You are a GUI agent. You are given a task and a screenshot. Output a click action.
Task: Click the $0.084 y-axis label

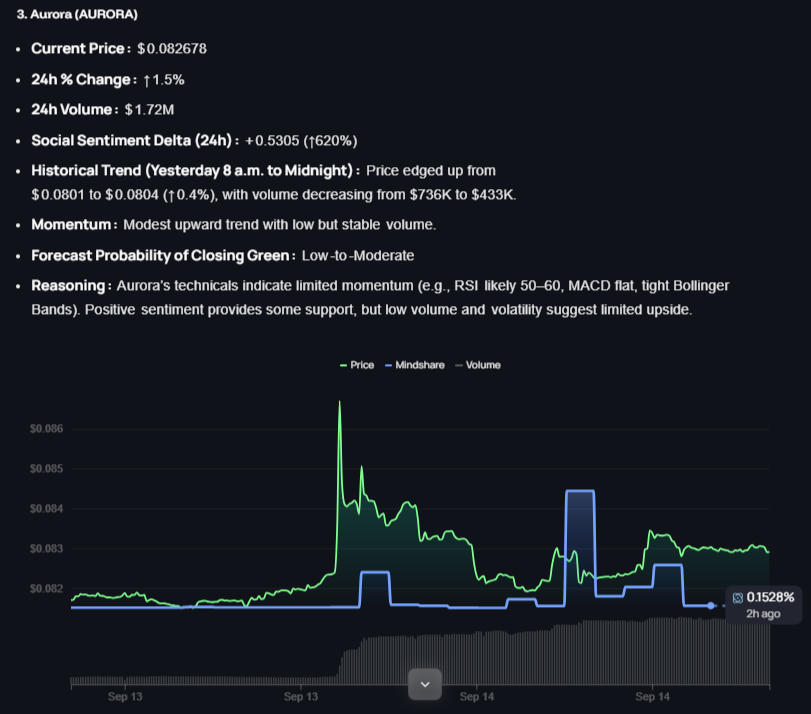pos(47,509)
